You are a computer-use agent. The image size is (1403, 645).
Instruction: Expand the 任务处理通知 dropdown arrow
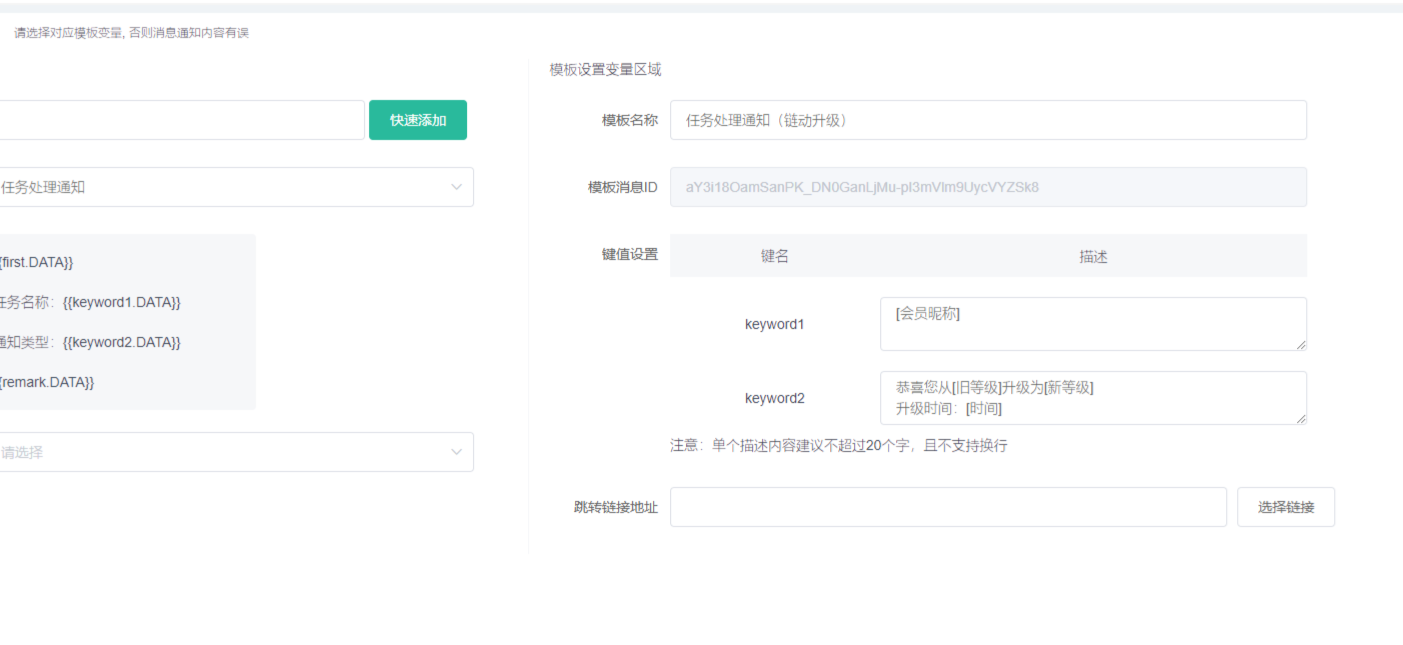click(x=456, y=187)
